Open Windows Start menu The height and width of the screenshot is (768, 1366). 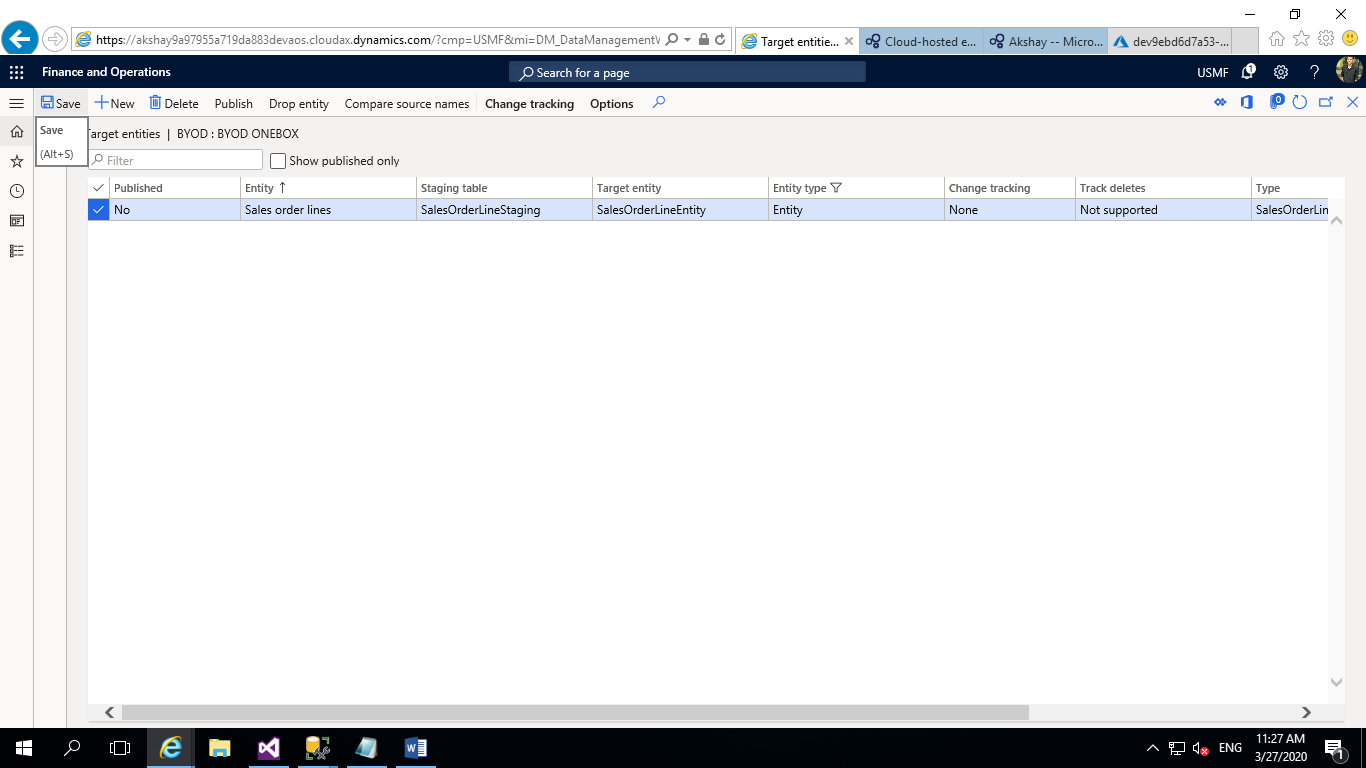(23, 748)
